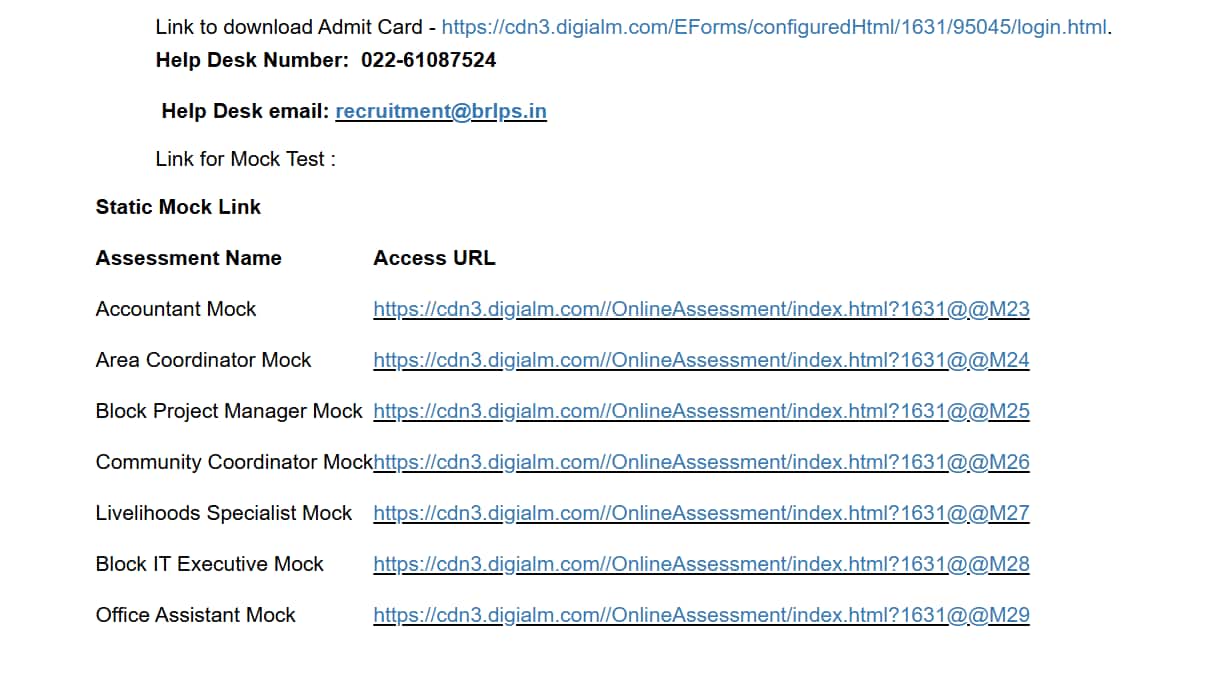Click the "Link for Mock Test" text
Image resolution: width=1222 pixels, height=694 pixels.
pyautogui.click(x=245, y=159)
